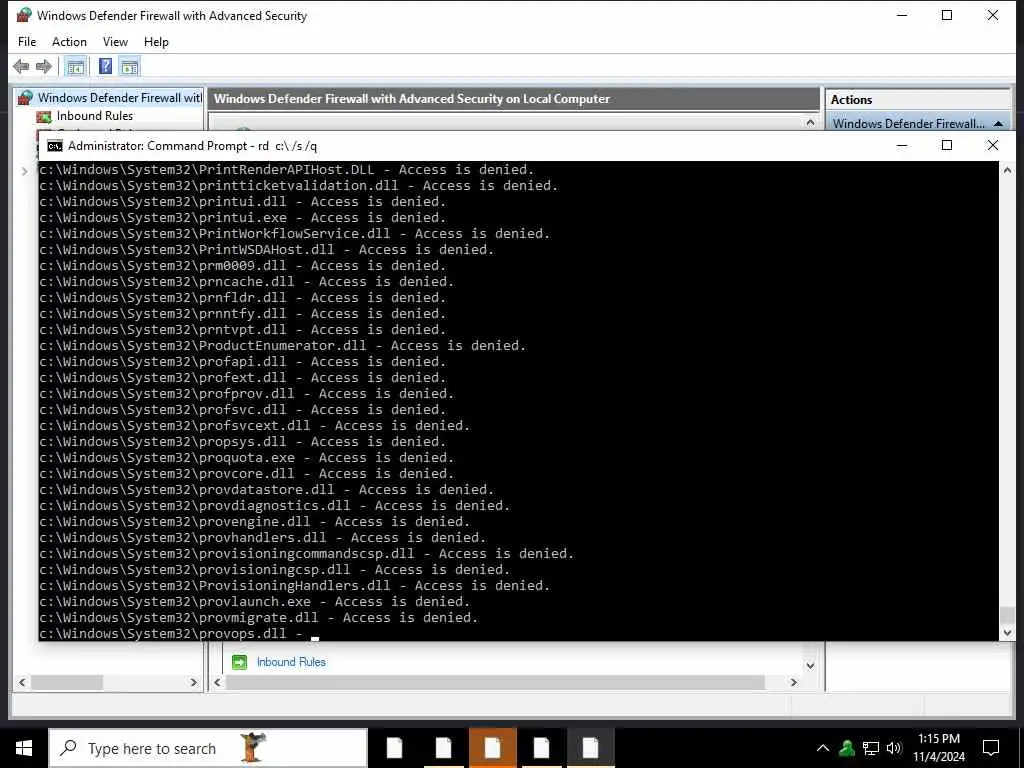Screen dimensions: 1024x768
Task: Click the first taskbar file icon
Action: pos(394,748)
